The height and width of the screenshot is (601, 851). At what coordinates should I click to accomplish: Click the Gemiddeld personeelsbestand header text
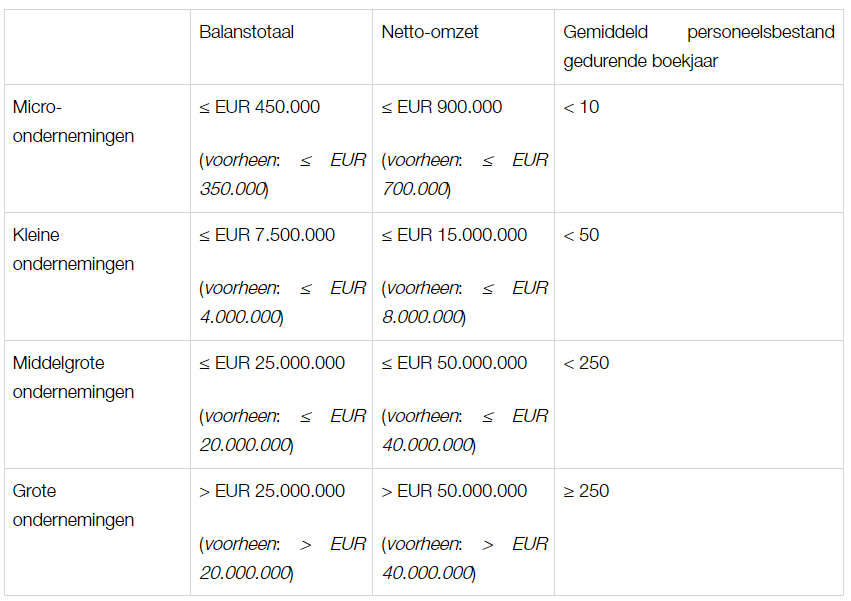pos(698,46)
